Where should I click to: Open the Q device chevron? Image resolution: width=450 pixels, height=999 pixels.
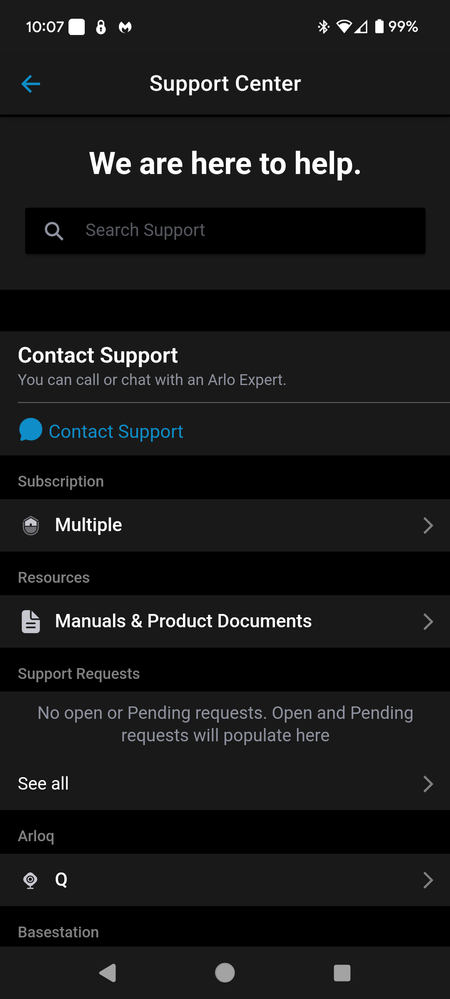pyautogui.click(x=428, y=880)
